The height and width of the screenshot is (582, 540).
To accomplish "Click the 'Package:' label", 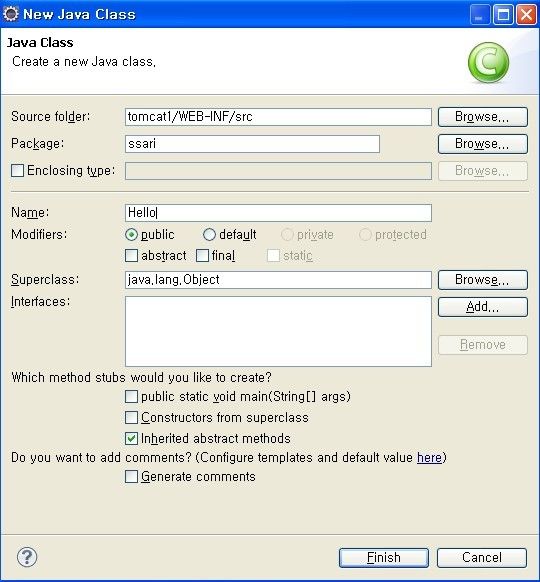I will [37, 144].
